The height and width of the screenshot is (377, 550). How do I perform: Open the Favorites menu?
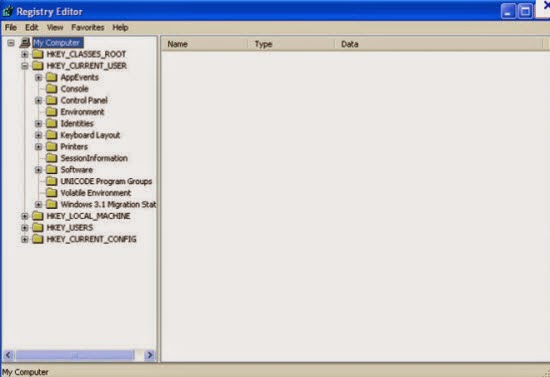(88, 27)
